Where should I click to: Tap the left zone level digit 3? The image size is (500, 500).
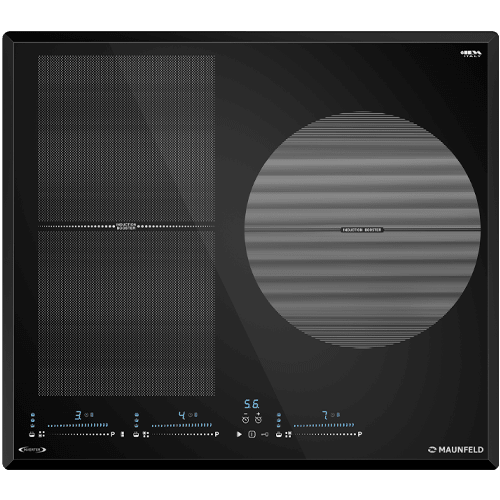[78, 415]
